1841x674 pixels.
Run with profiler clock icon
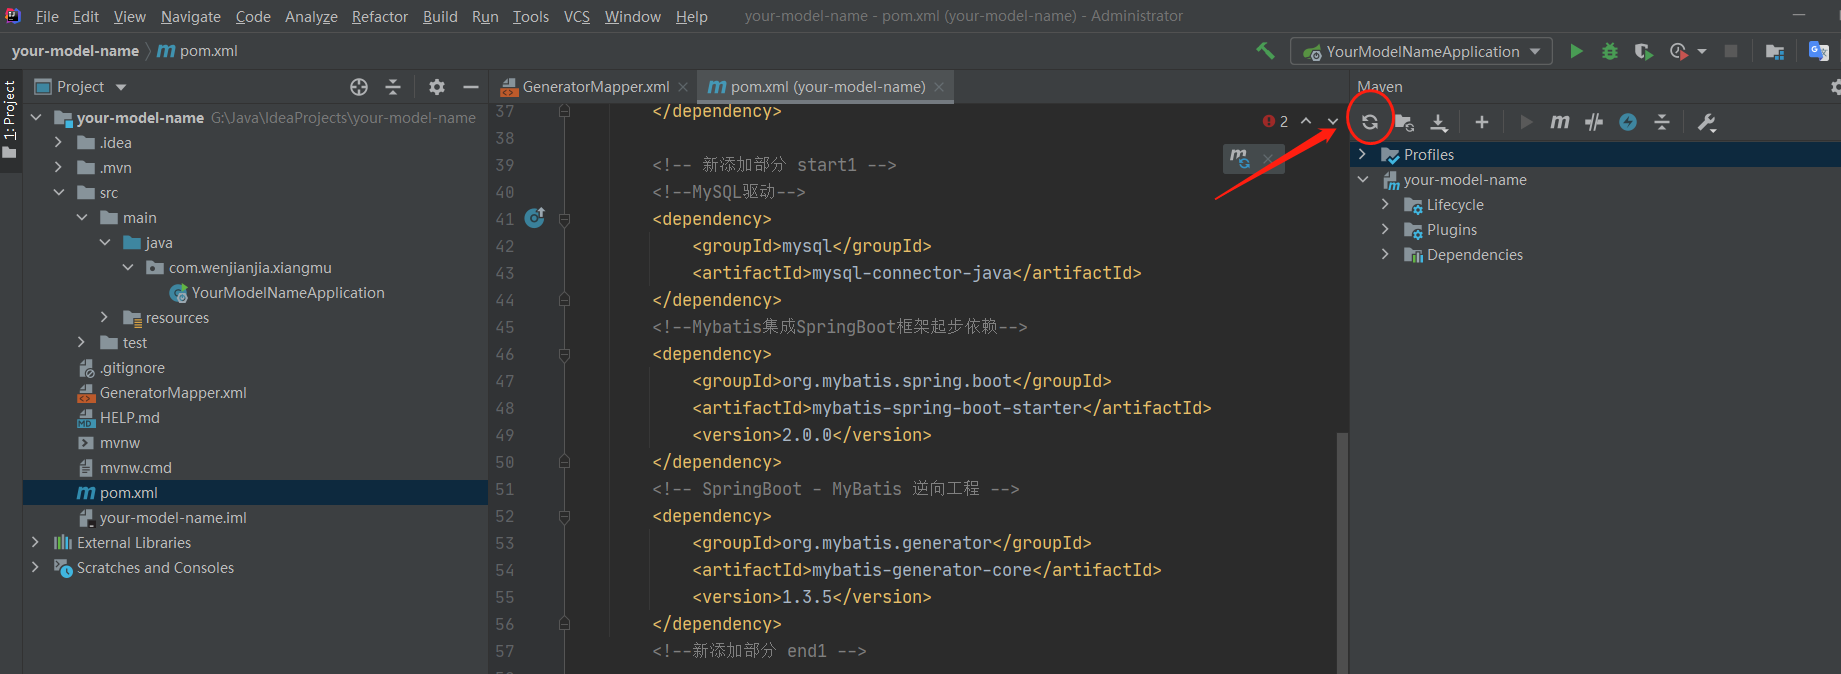[x=1679, y=51]
